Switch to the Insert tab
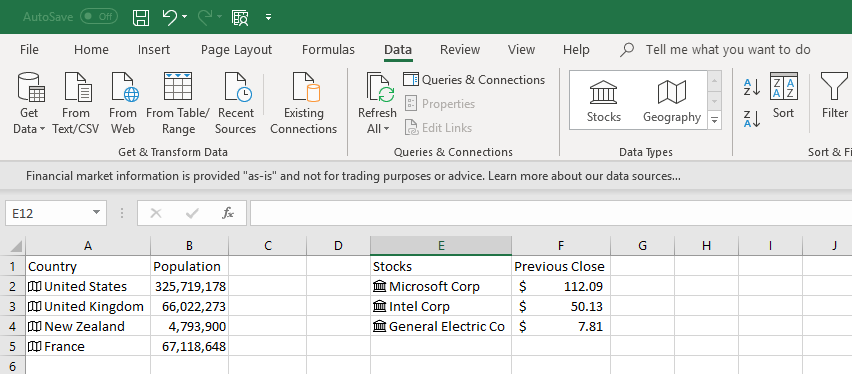Image resolution: width=852 pixels, height=374 pixels. pyautogui.click(x=154, y=49)
